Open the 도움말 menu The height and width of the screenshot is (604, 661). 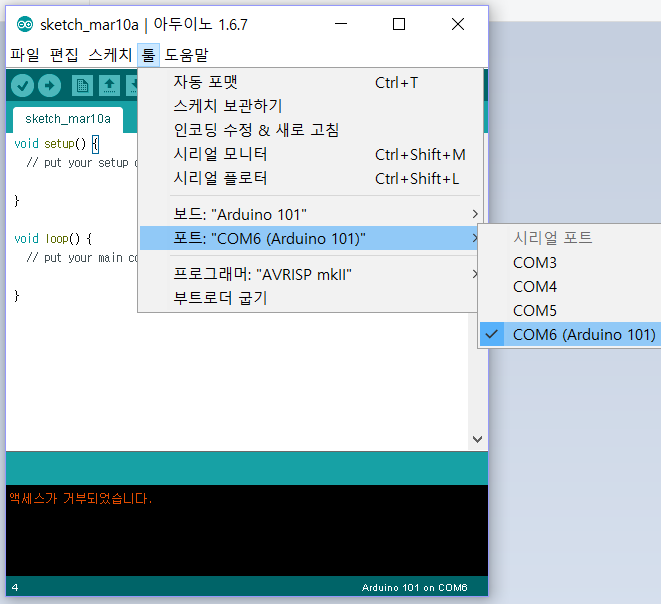186,55
